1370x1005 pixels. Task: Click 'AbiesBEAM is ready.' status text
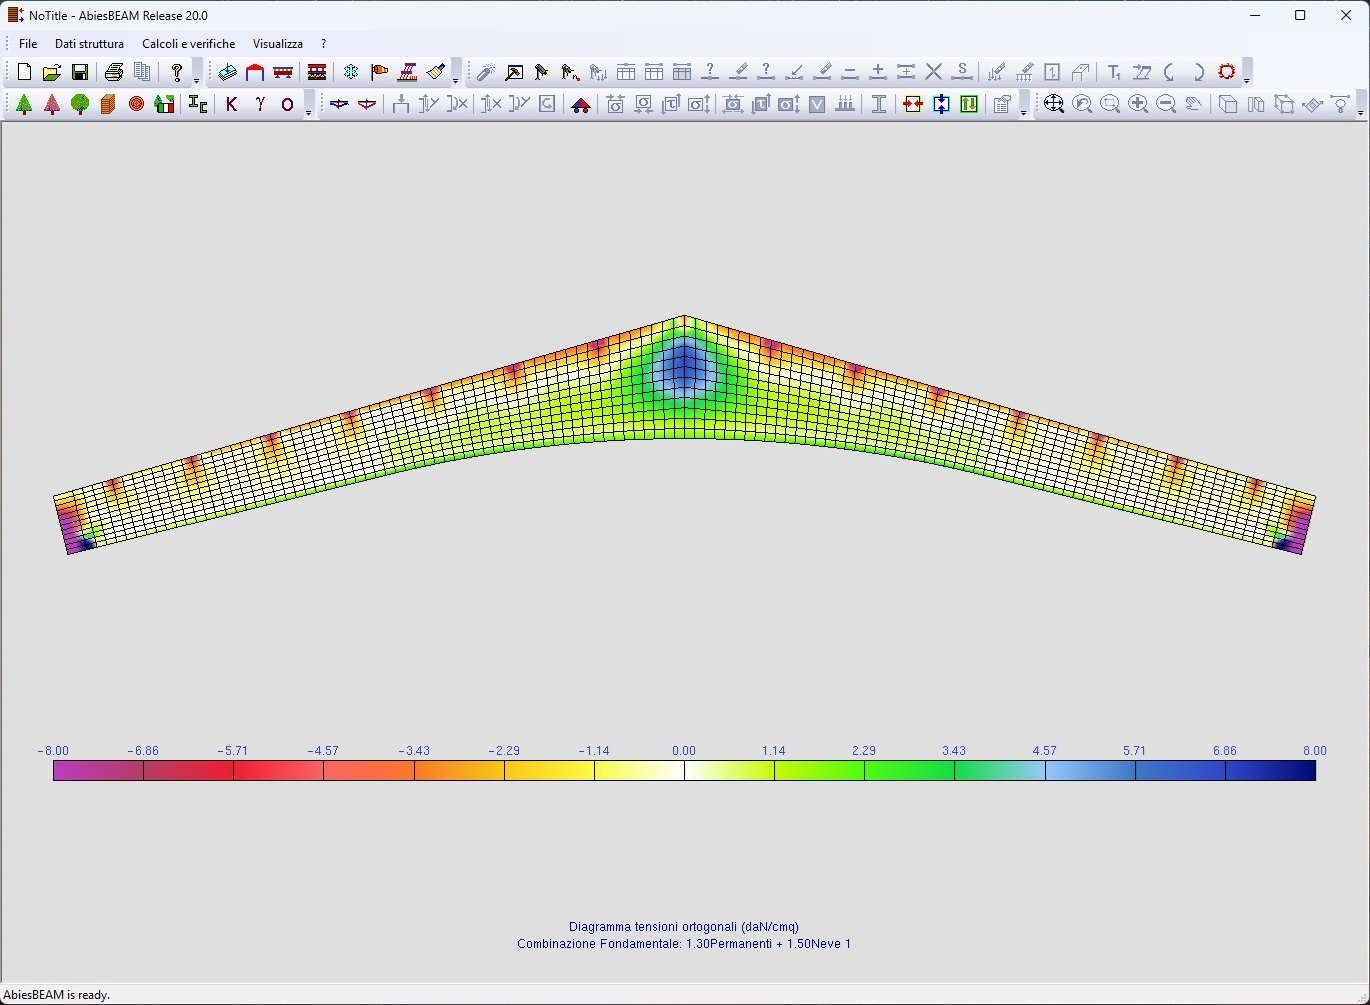coord(57,995)
